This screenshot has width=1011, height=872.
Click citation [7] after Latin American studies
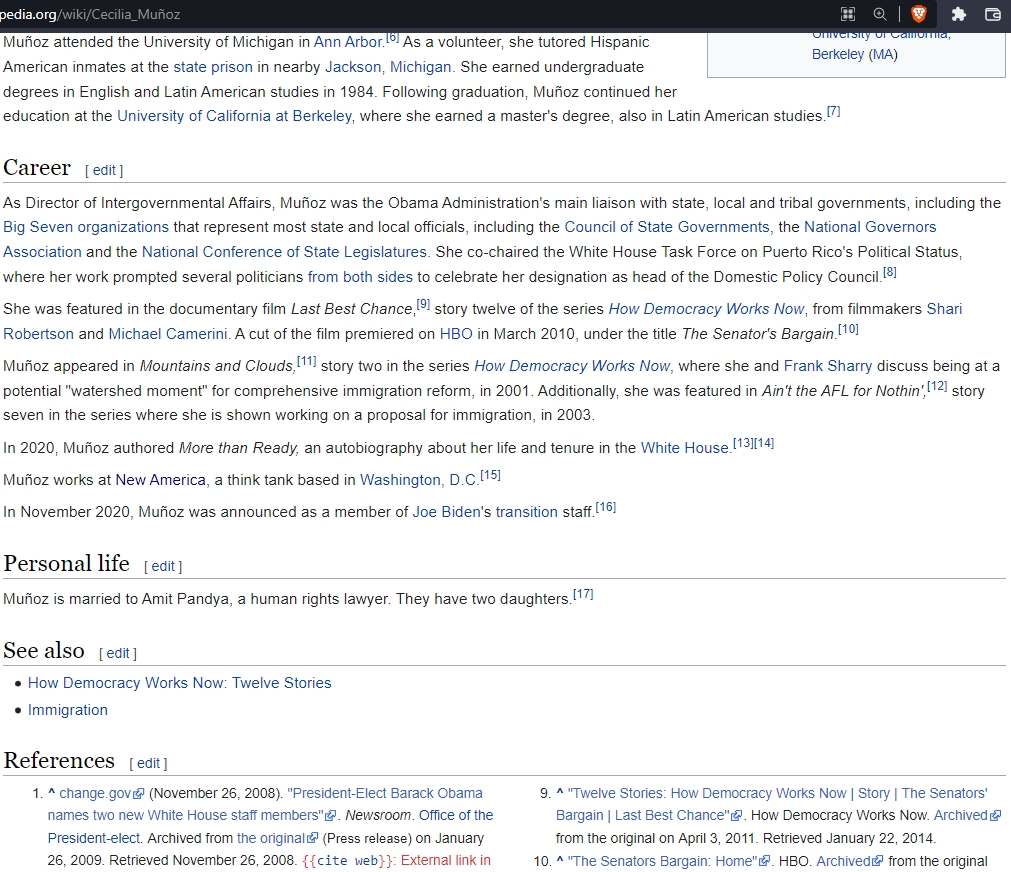click(834, 111)
